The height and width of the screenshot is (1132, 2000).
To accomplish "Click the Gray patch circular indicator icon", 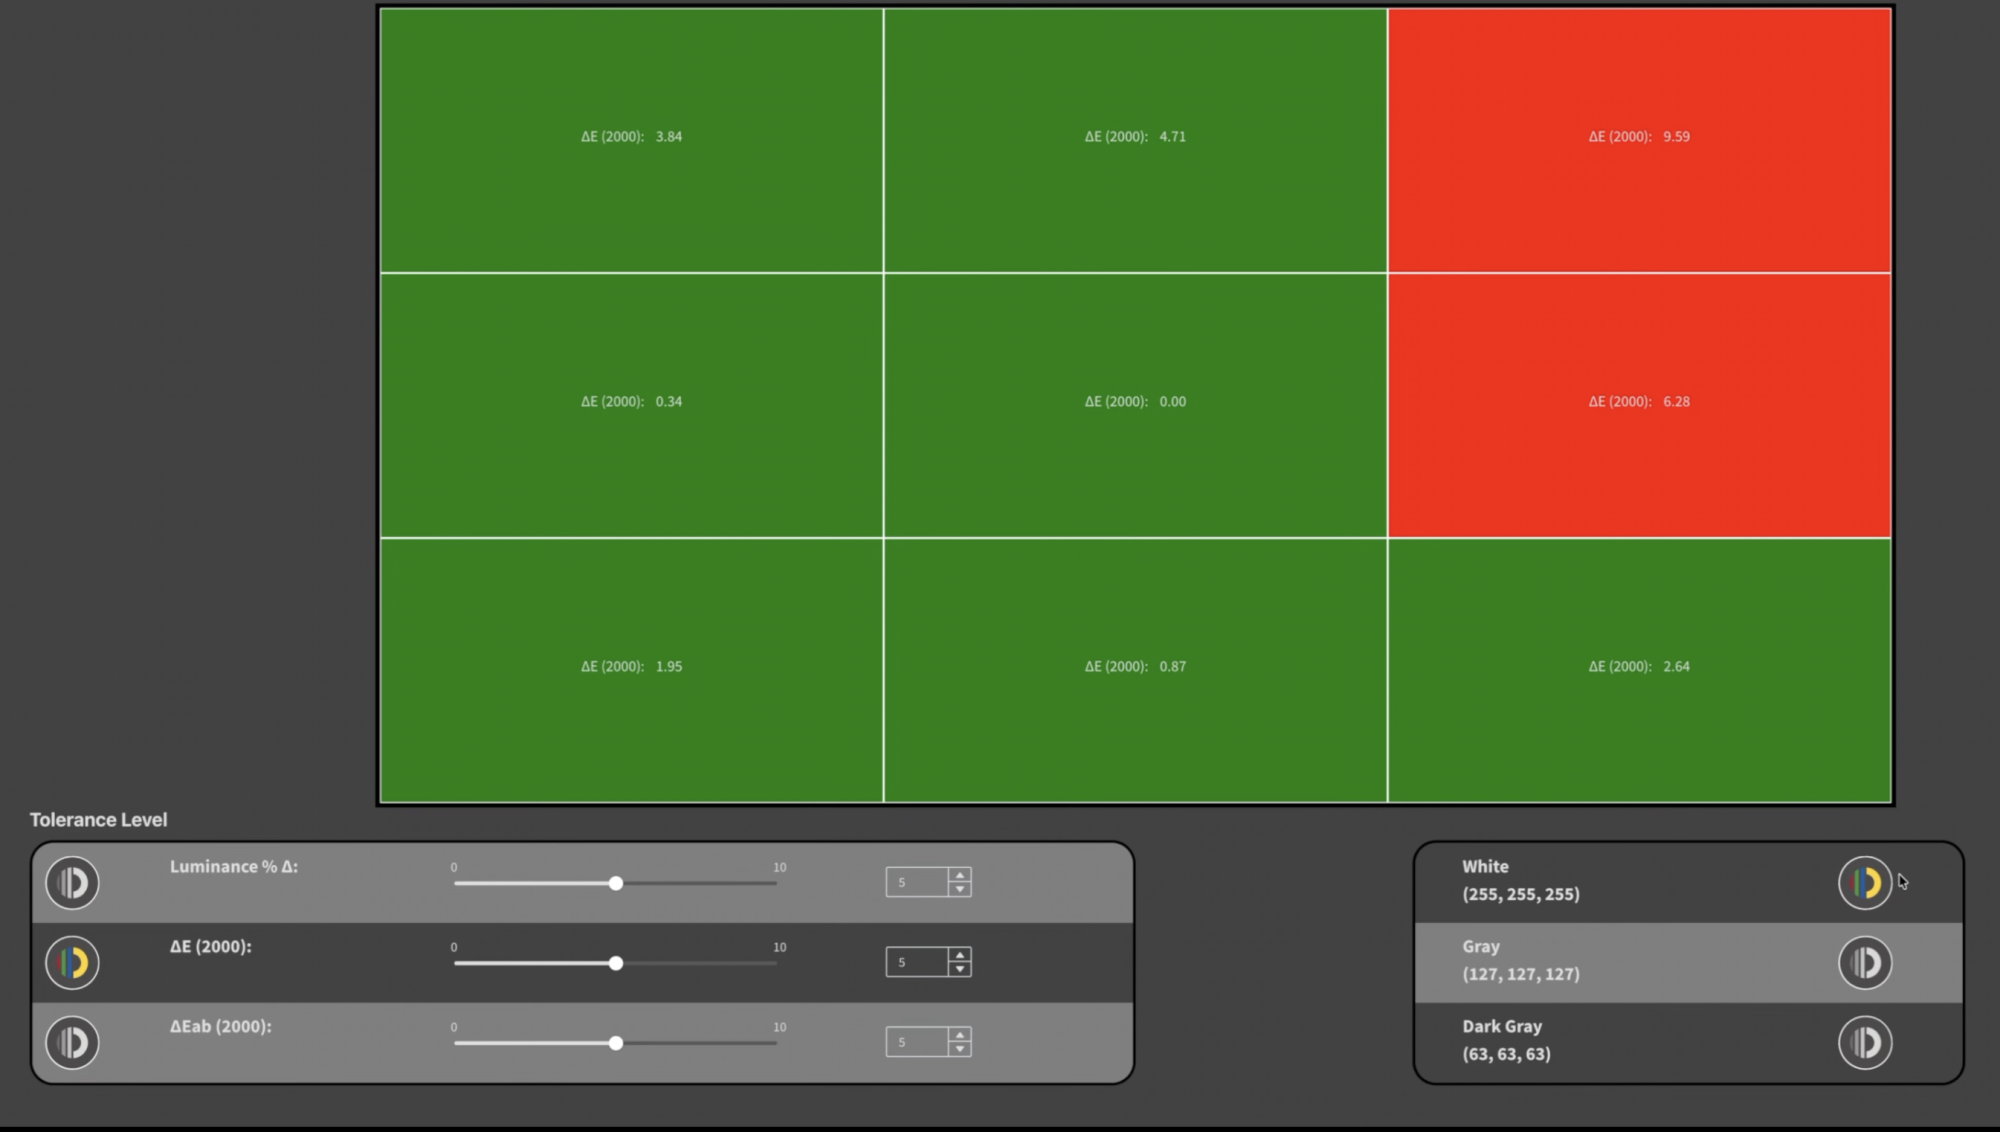I will [1864, 962].
